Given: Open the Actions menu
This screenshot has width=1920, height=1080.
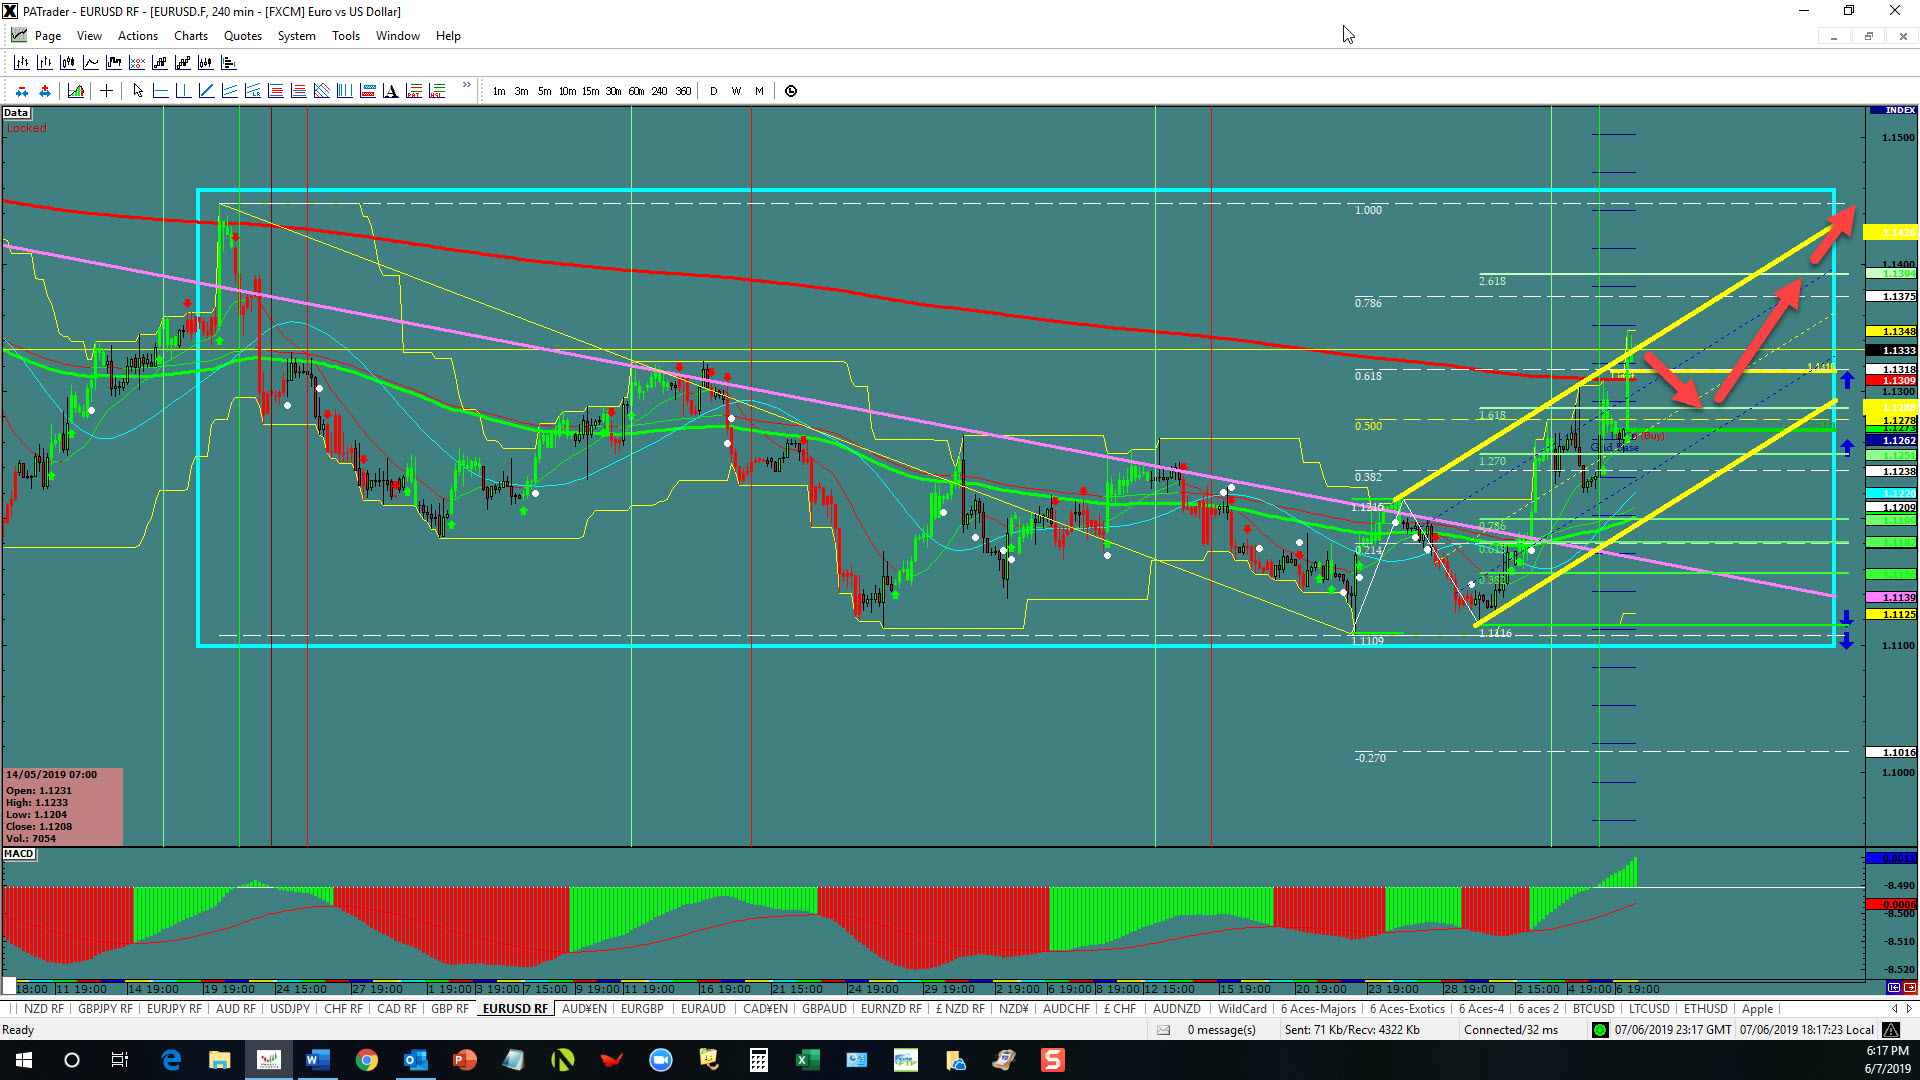Looking at the screenshot, I should coord(138,36).
